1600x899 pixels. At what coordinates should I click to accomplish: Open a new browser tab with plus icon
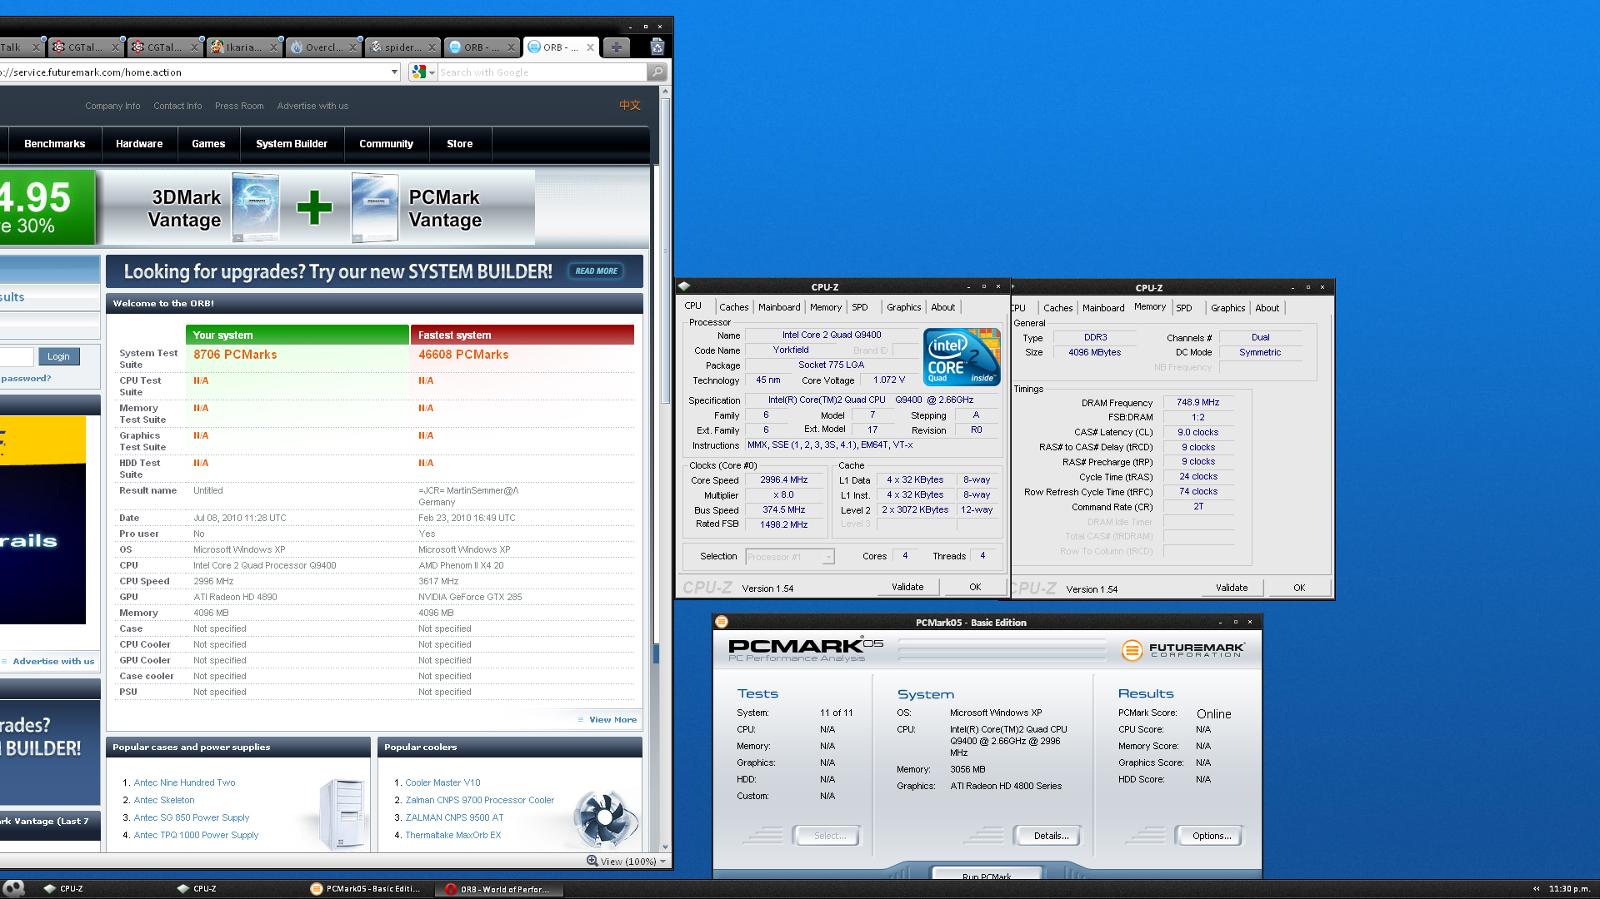(616, 47)
